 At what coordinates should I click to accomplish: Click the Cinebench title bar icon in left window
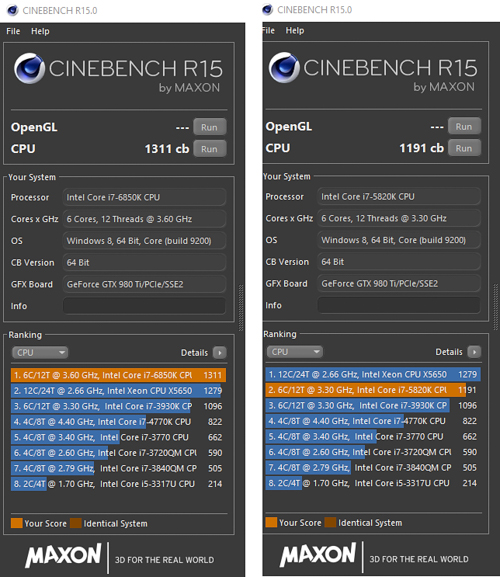pyautogui.click(x=13, y=10)
